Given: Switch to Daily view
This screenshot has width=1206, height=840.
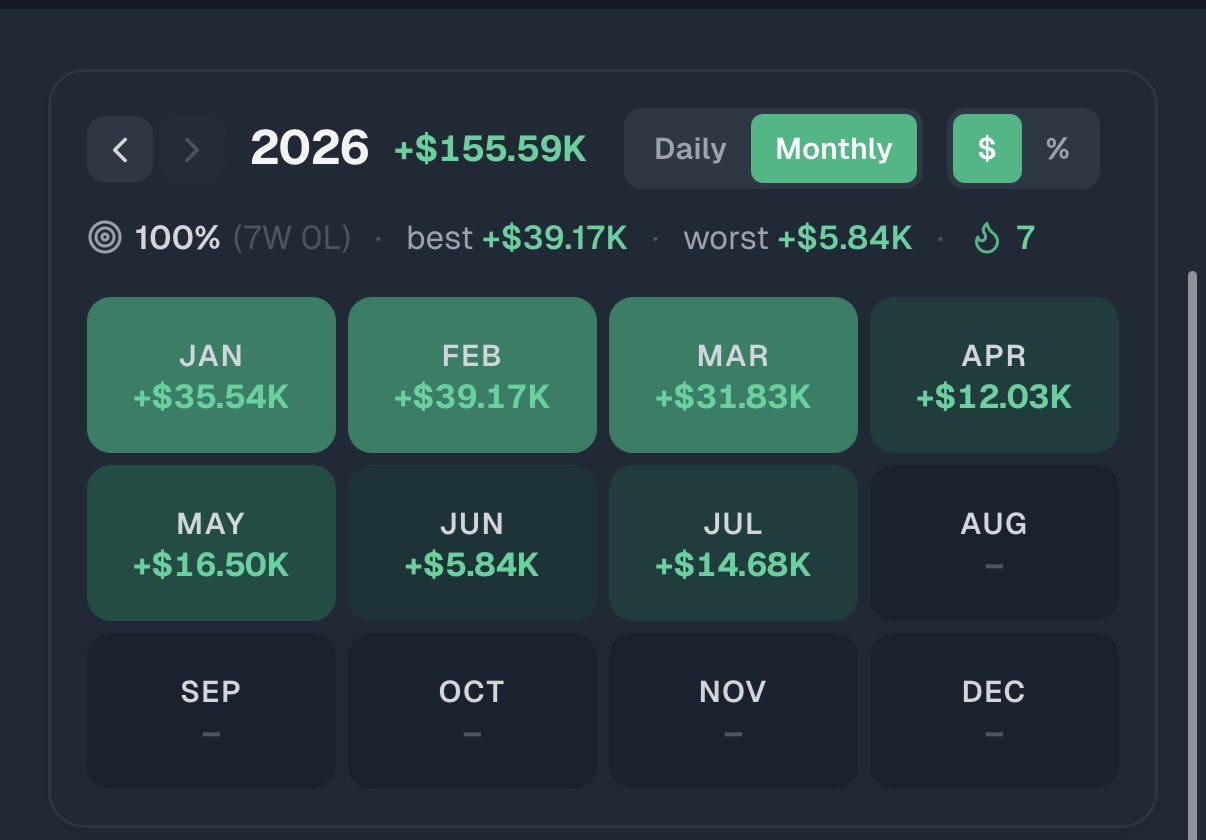Looking at the screenshot, I should click(x=690, y=149).
